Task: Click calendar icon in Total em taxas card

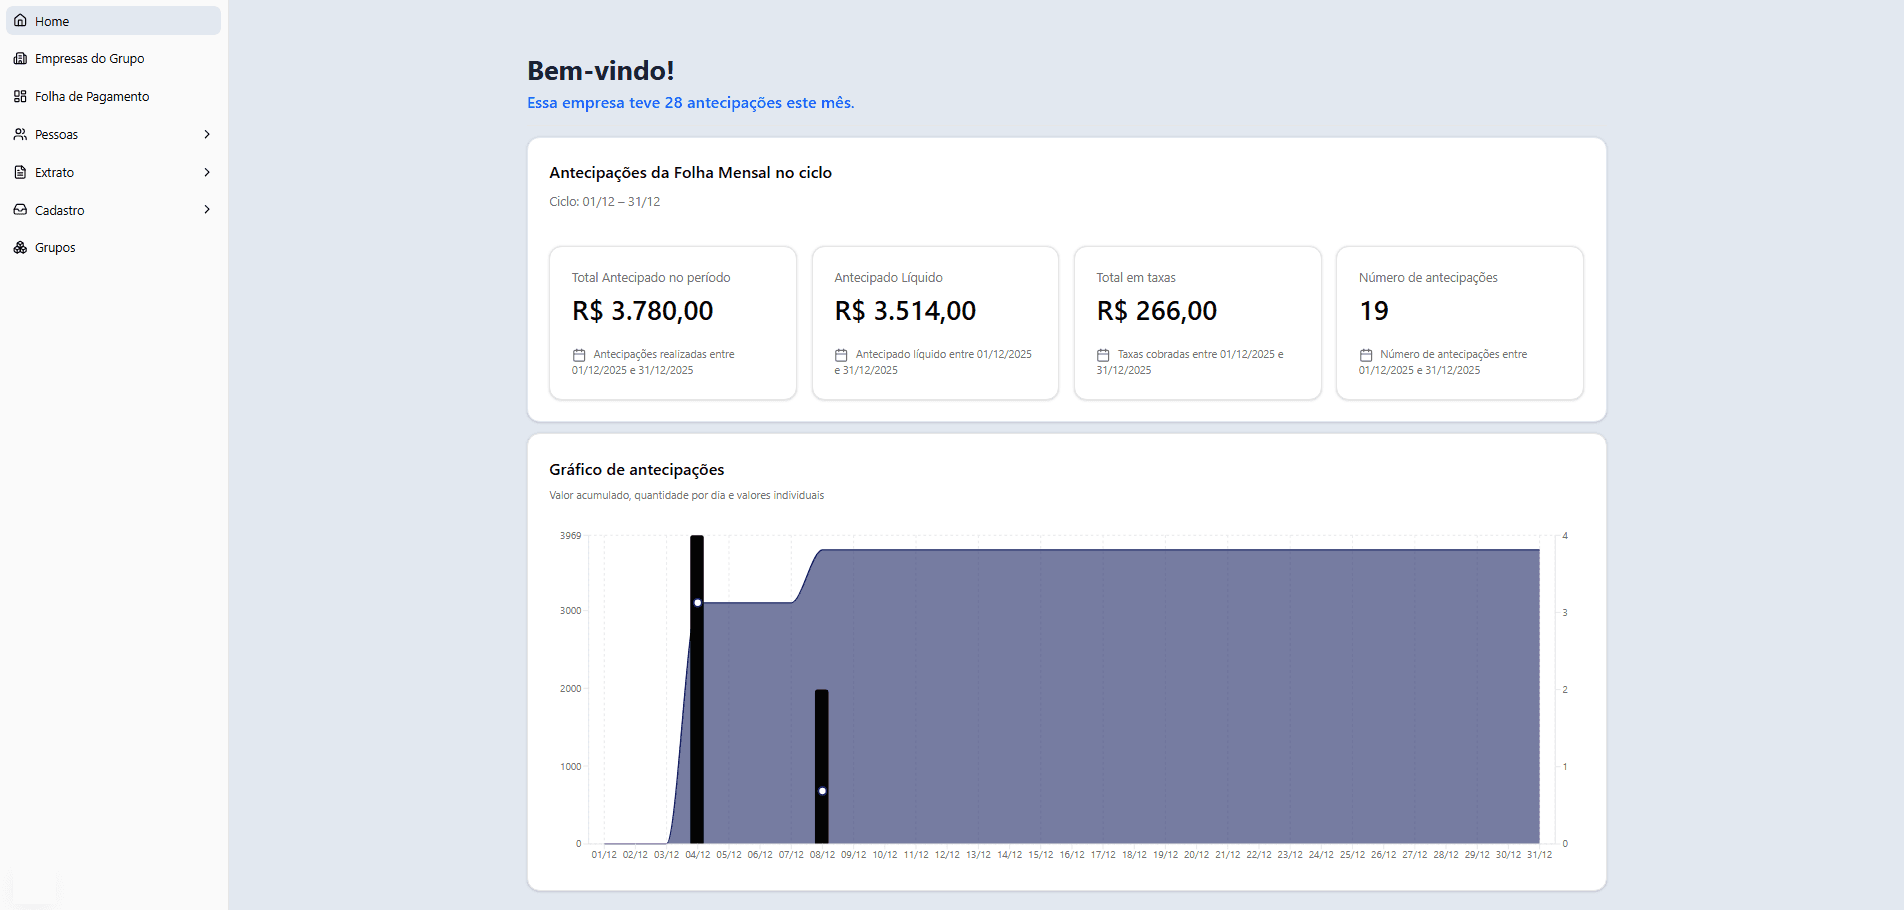Action: (1103, 355)
